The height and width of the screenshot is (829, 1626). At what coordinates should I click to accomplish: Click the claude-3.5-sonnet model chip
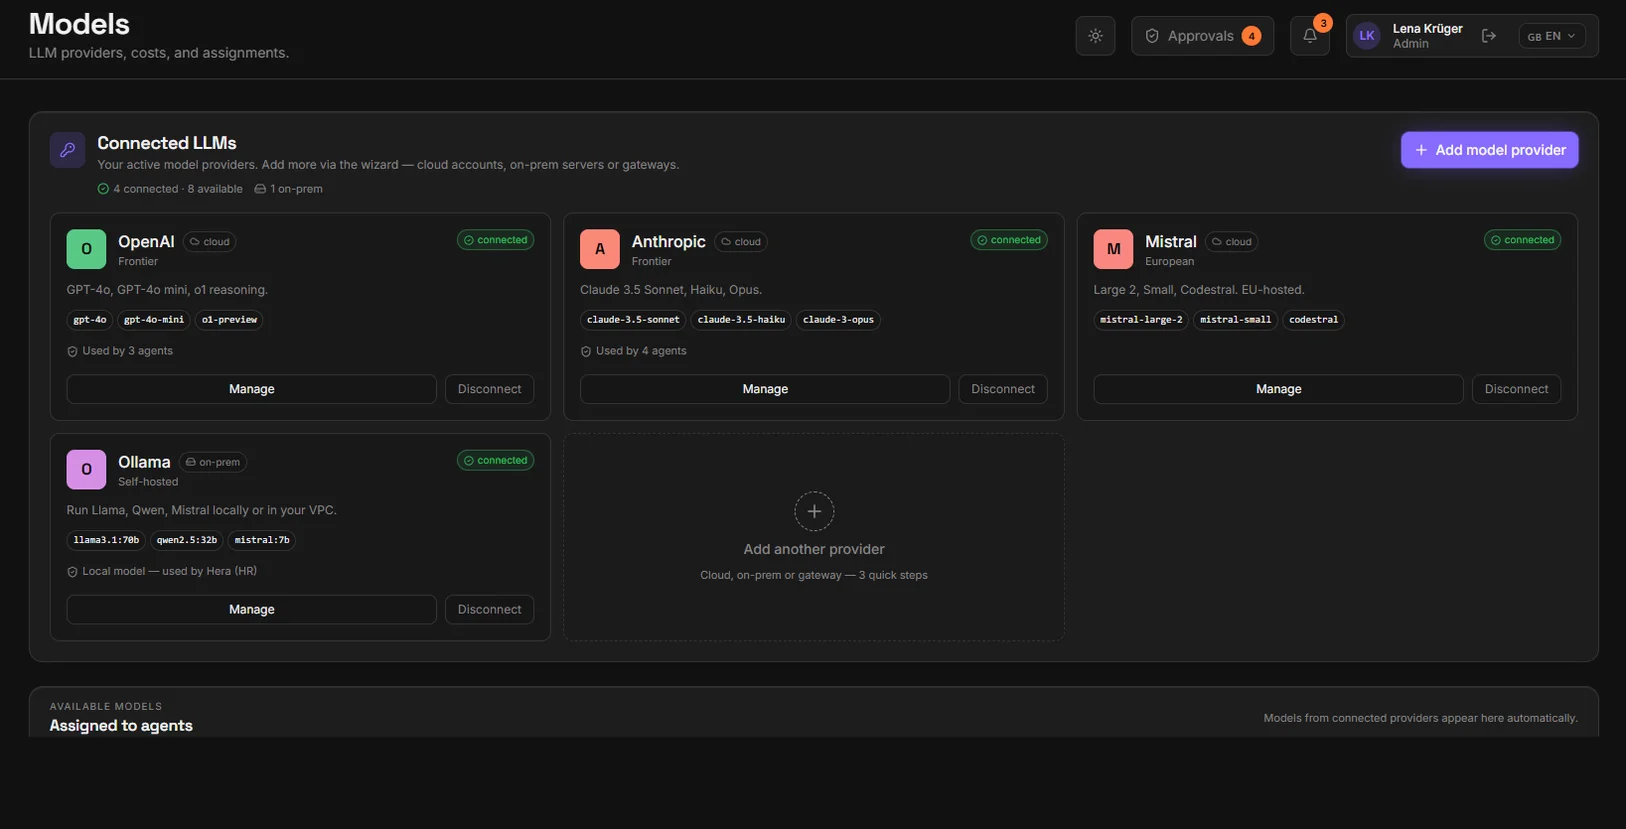coord(633,320)
